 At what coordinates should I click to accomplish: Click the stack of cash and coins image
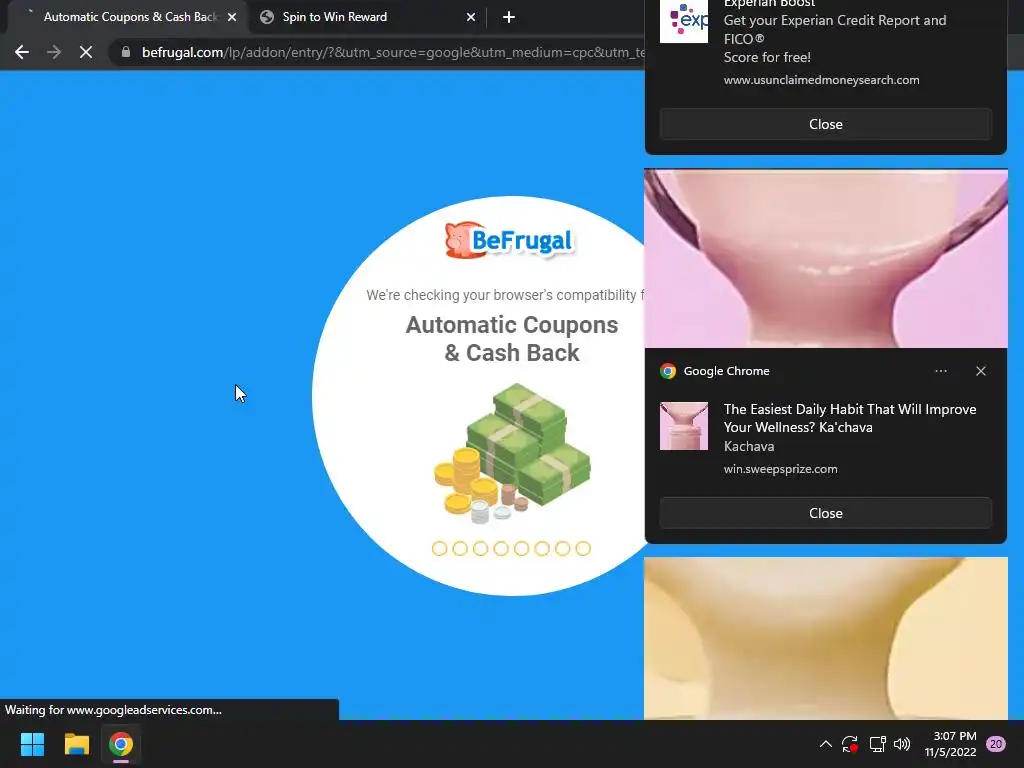[x=512, y=454]
